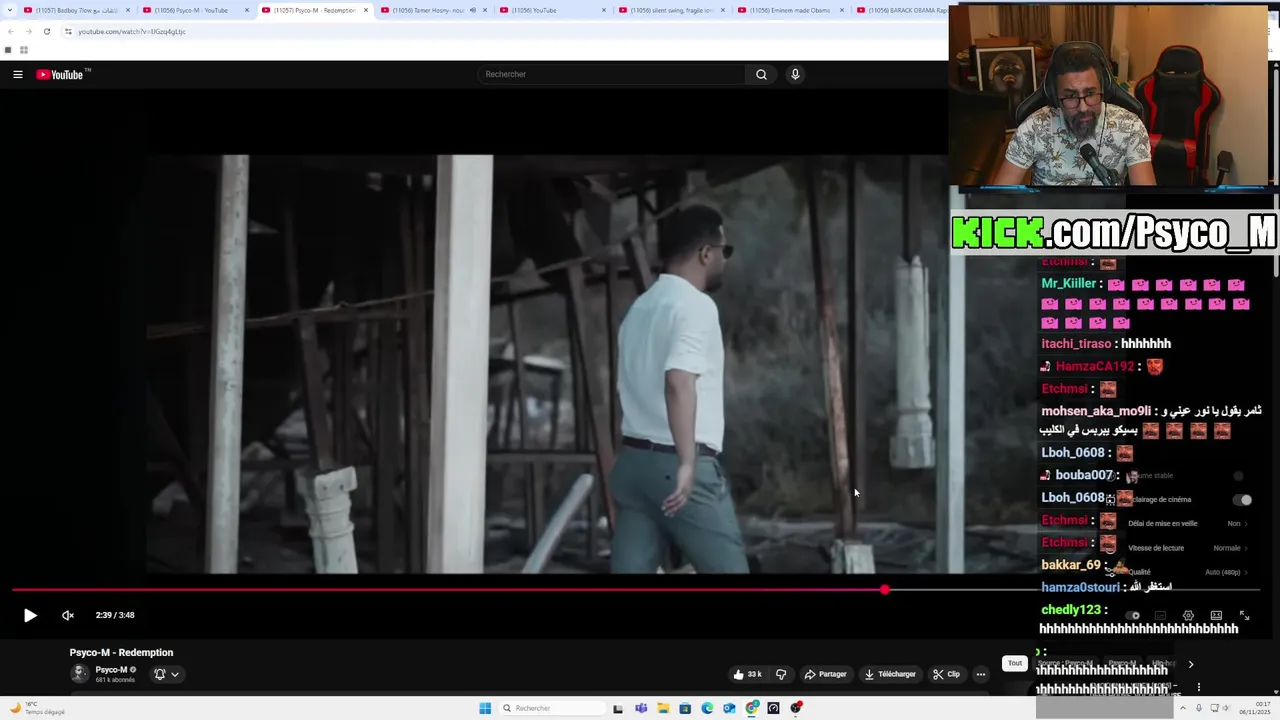
Task: Open the player settings gear
Action: 1188,615
